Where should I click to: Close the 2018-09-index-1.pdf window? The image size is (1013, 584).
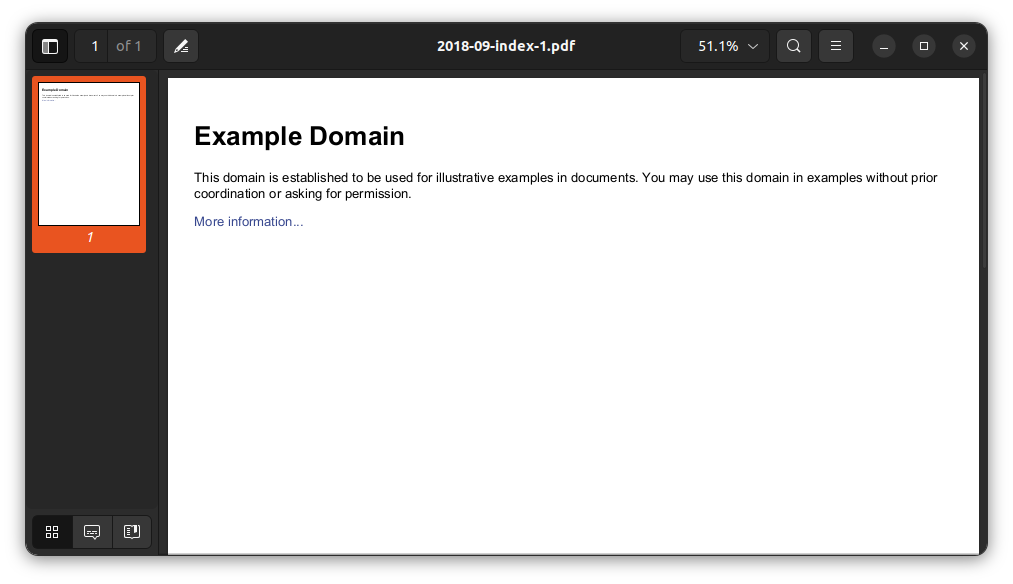[x=963, y=46]
